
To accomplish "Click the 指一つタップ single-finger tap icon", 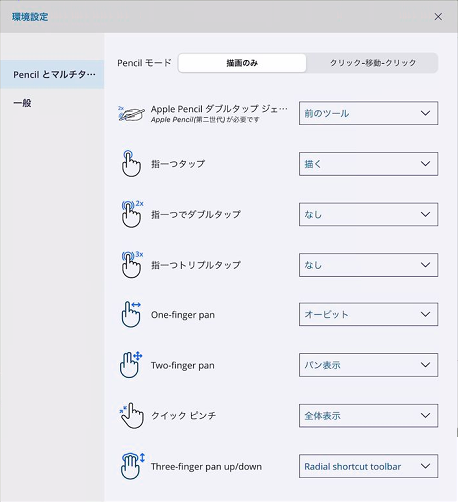I will (131, 163).
